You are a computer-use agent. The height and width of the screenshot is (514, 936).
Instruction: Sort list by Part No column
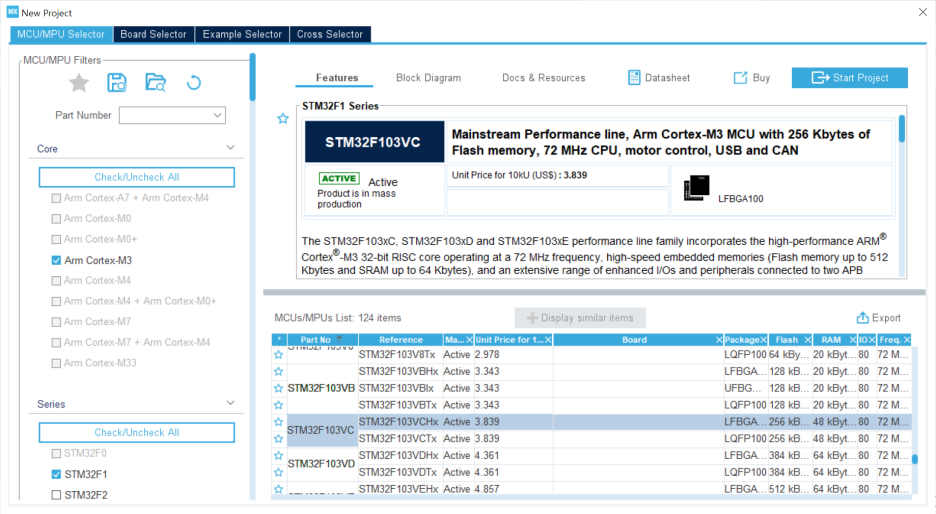pos(322,340)
